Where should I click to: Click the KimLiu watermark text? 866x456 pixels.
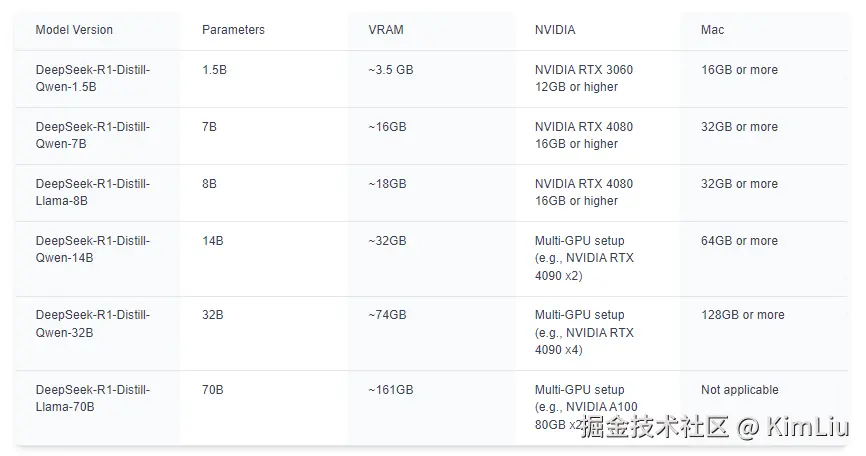coord(807,427)
